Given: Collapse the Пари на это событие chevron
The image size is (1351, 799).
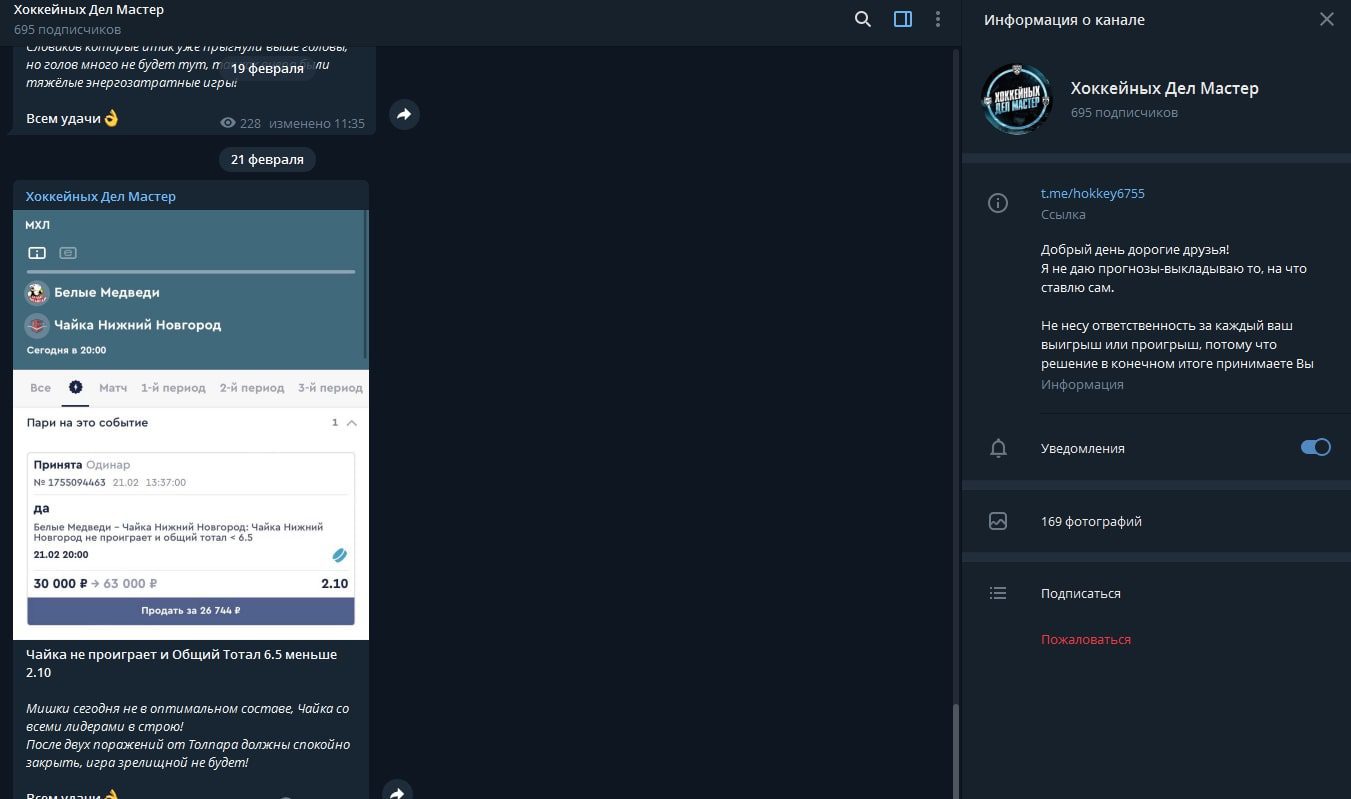Looking at the screenshot, I should point(351,423).
